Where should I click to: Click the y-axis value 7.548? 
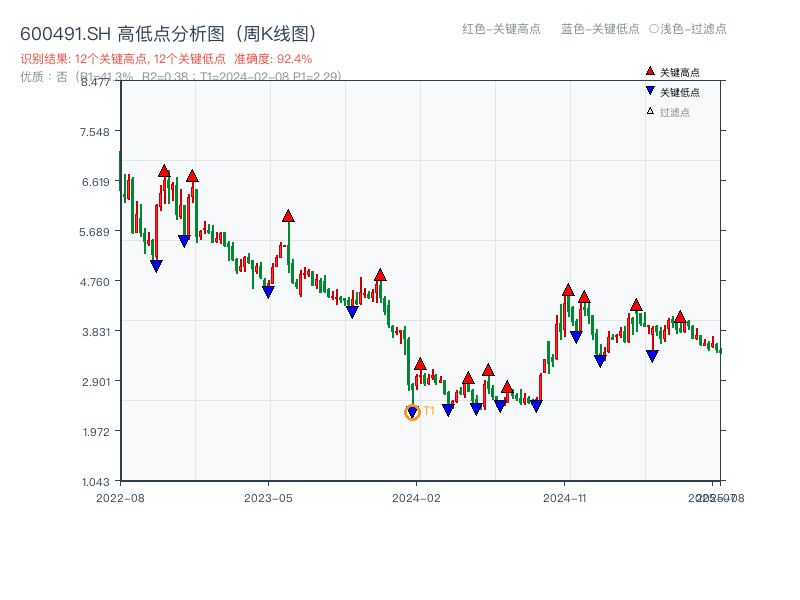(94, 132)
